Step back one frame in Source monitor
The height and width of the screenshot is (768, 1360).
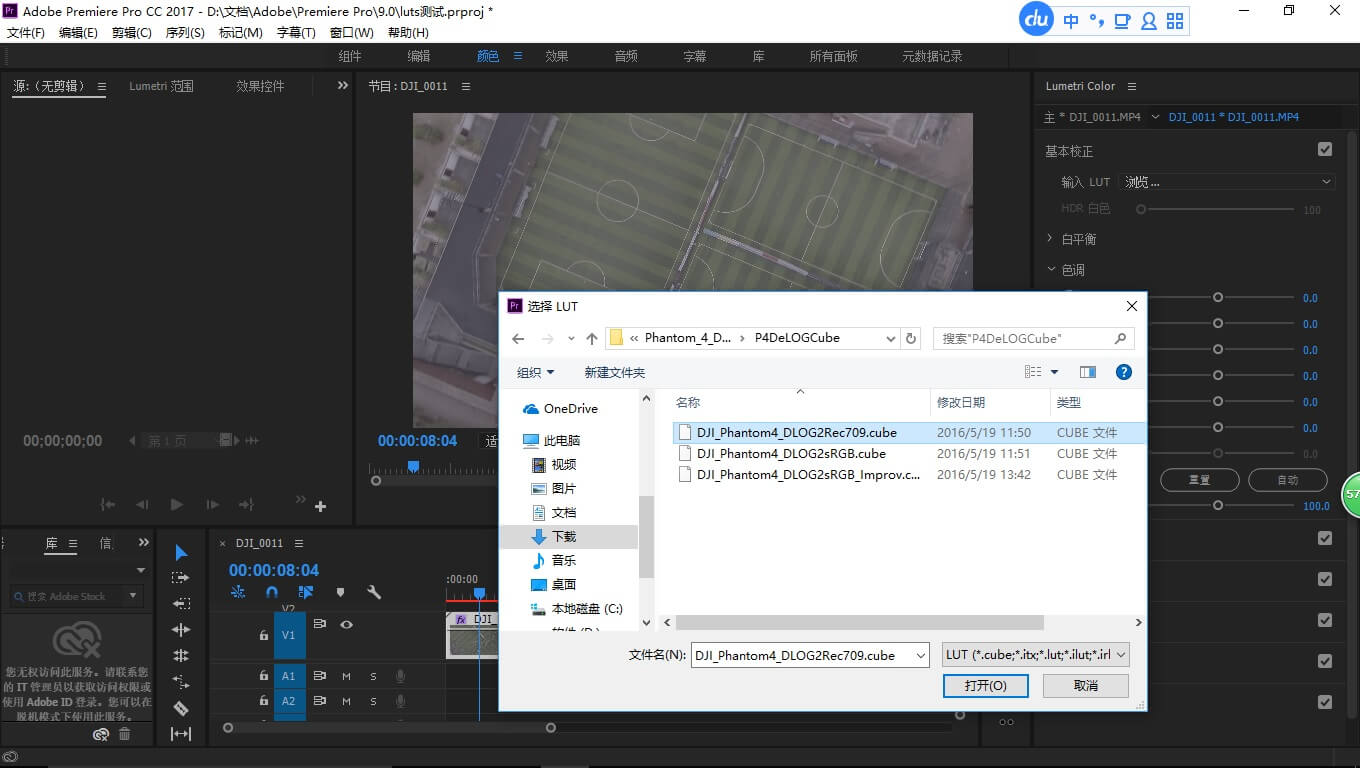142,505
